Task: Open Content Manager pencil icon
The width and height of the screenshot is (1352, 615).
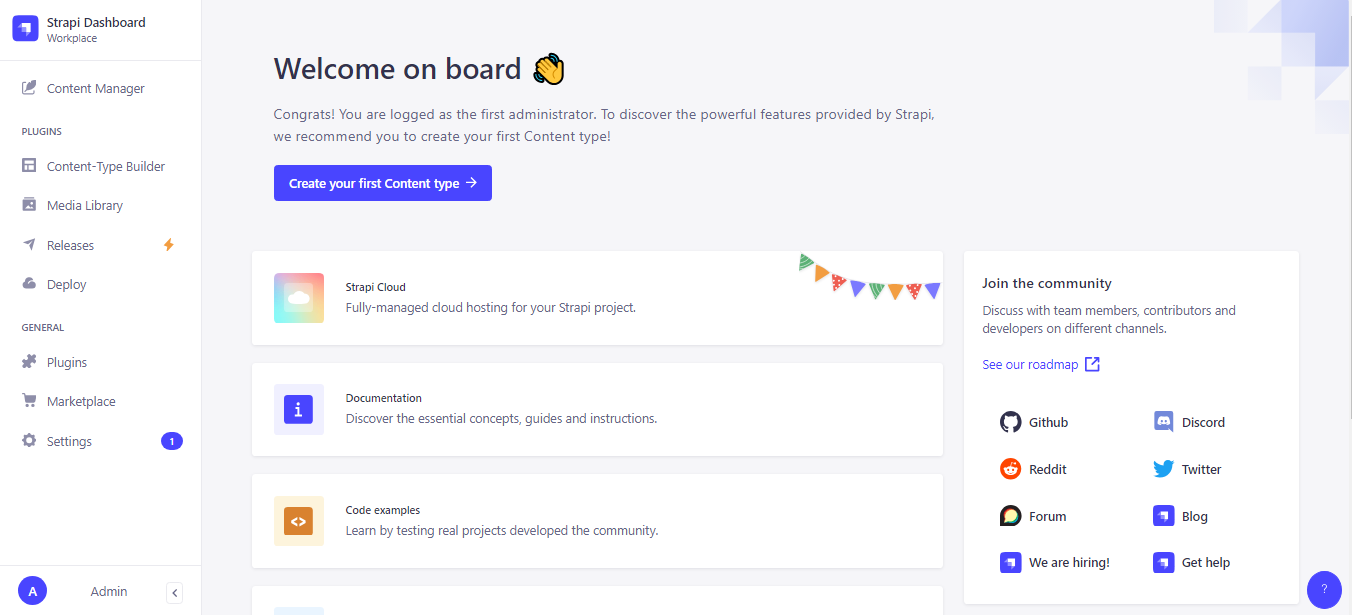Action: (x=29, y=88)
